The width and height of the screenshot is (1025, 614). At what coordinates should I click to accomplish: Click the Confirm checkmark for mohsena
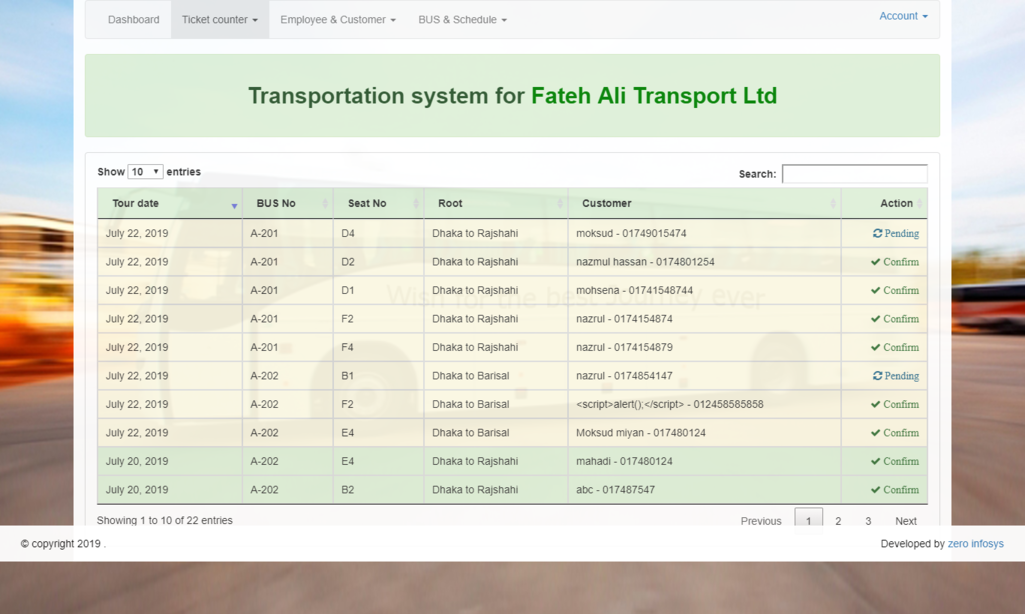(876, 291)
